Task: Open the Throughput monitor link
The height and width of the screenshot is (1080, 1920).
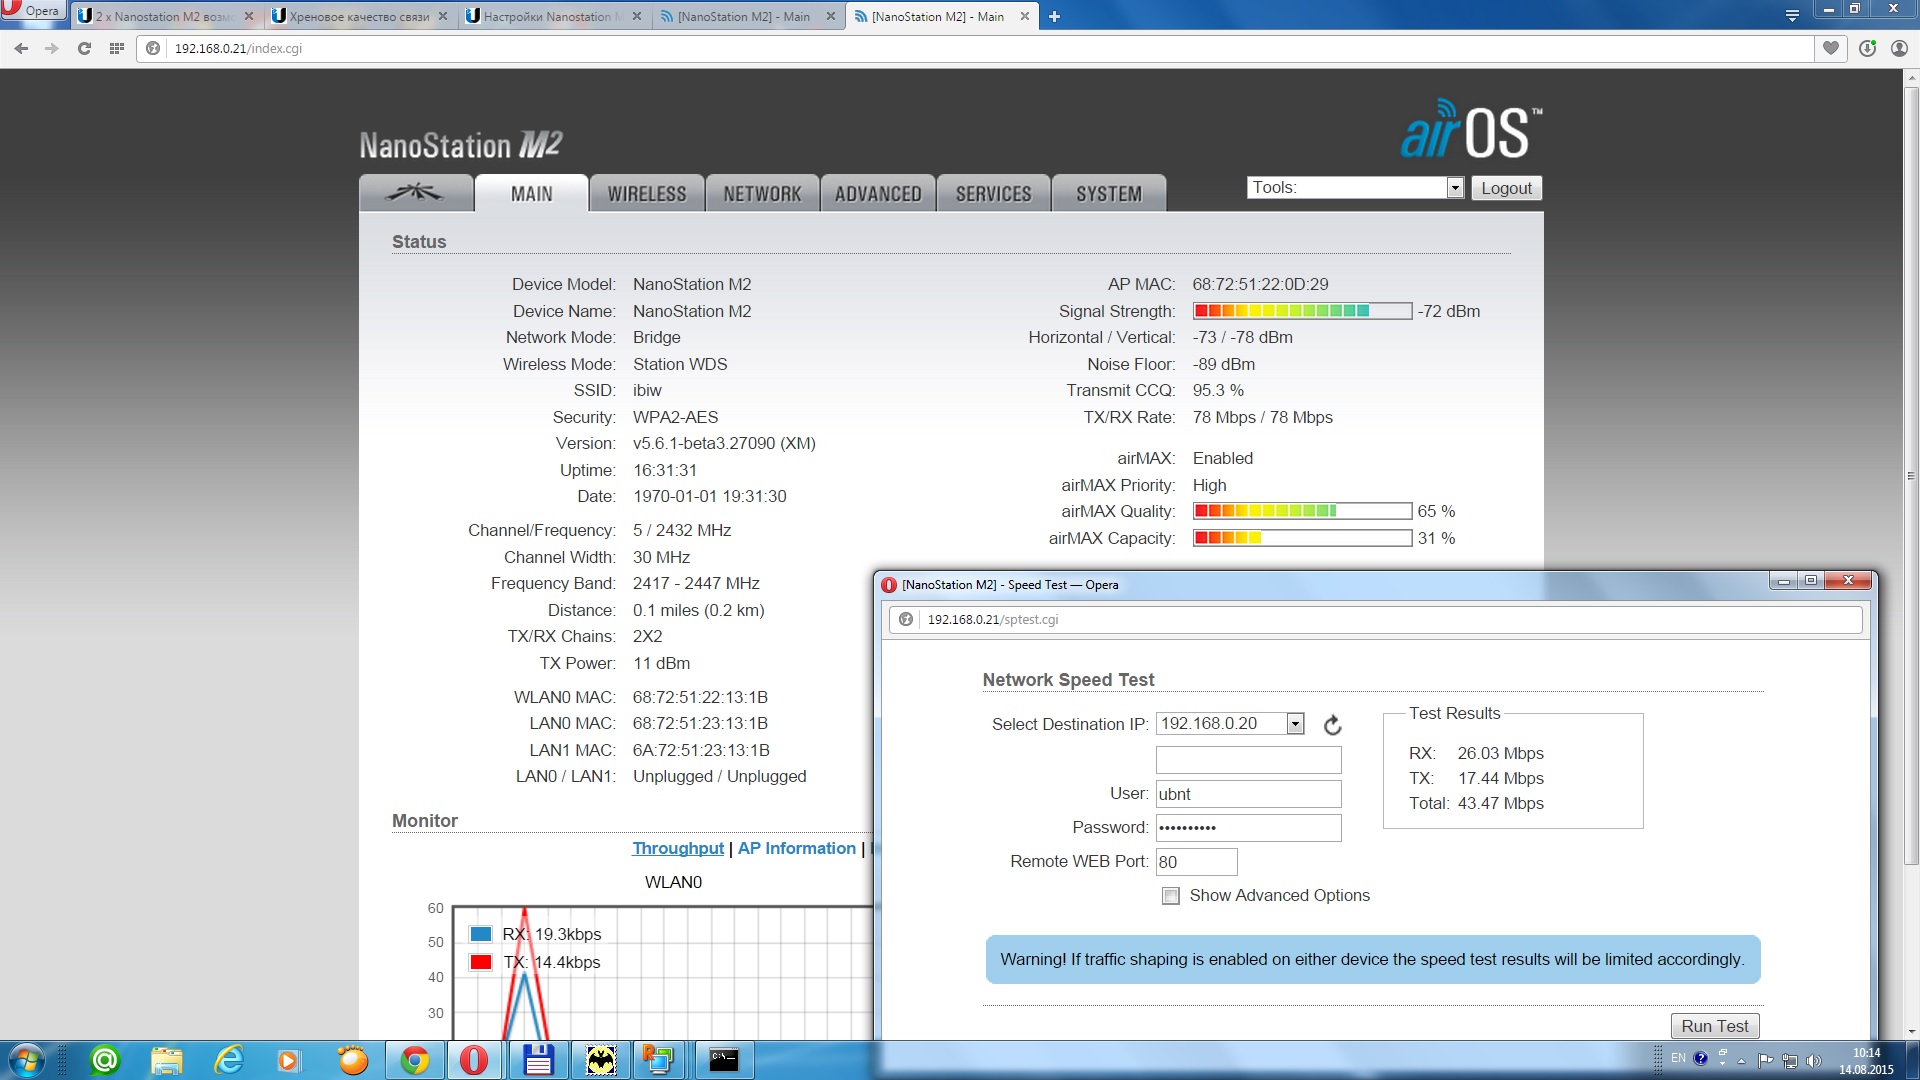Action: tap(678, 848)
